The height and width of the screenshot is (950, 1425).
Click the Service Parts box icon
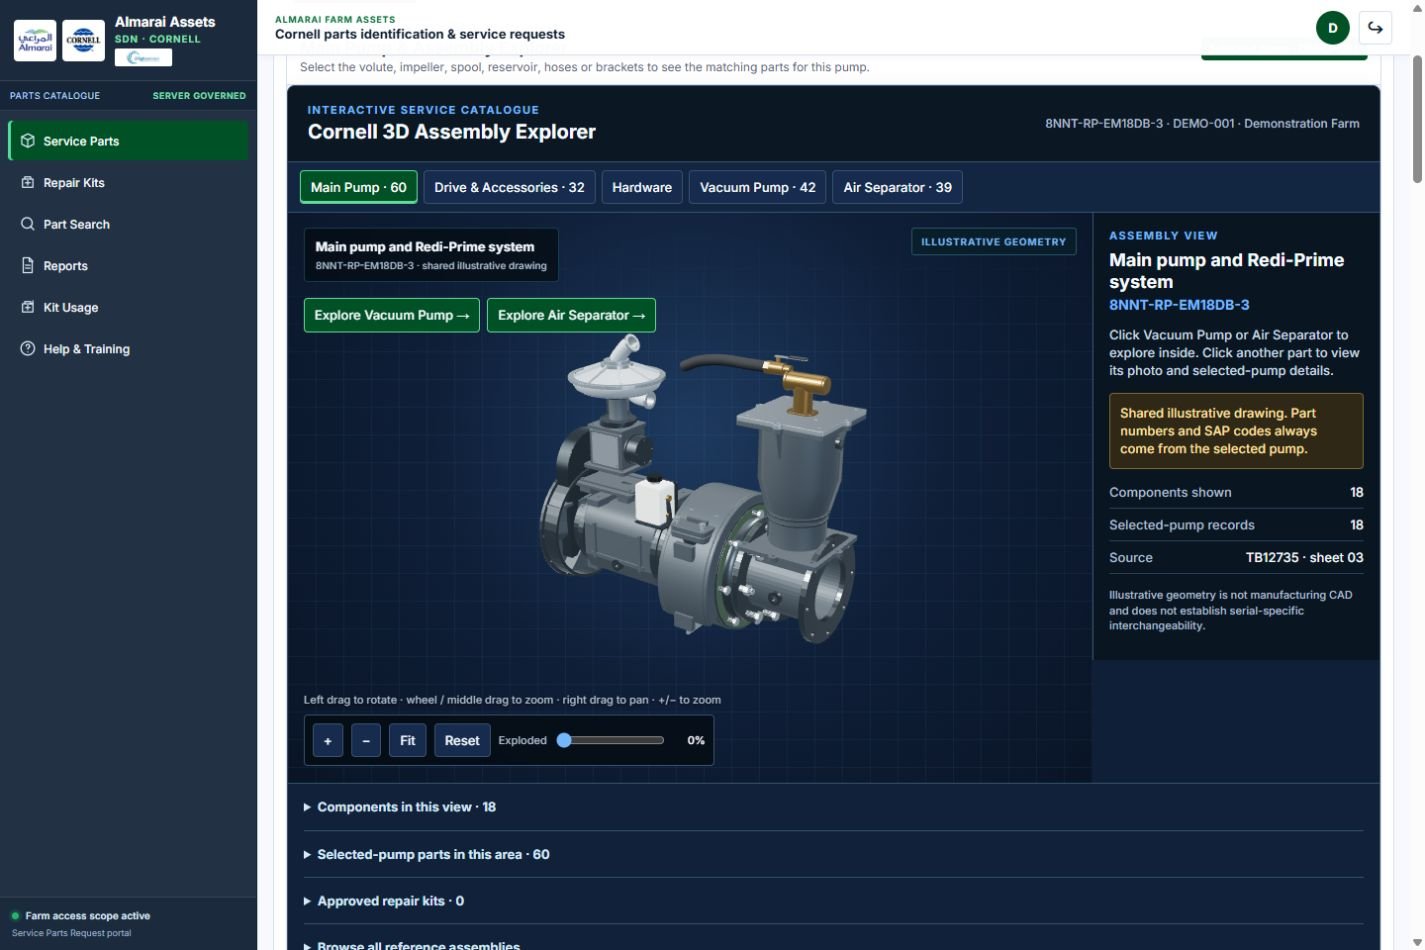pyautogui.click(x=28, y=141)
